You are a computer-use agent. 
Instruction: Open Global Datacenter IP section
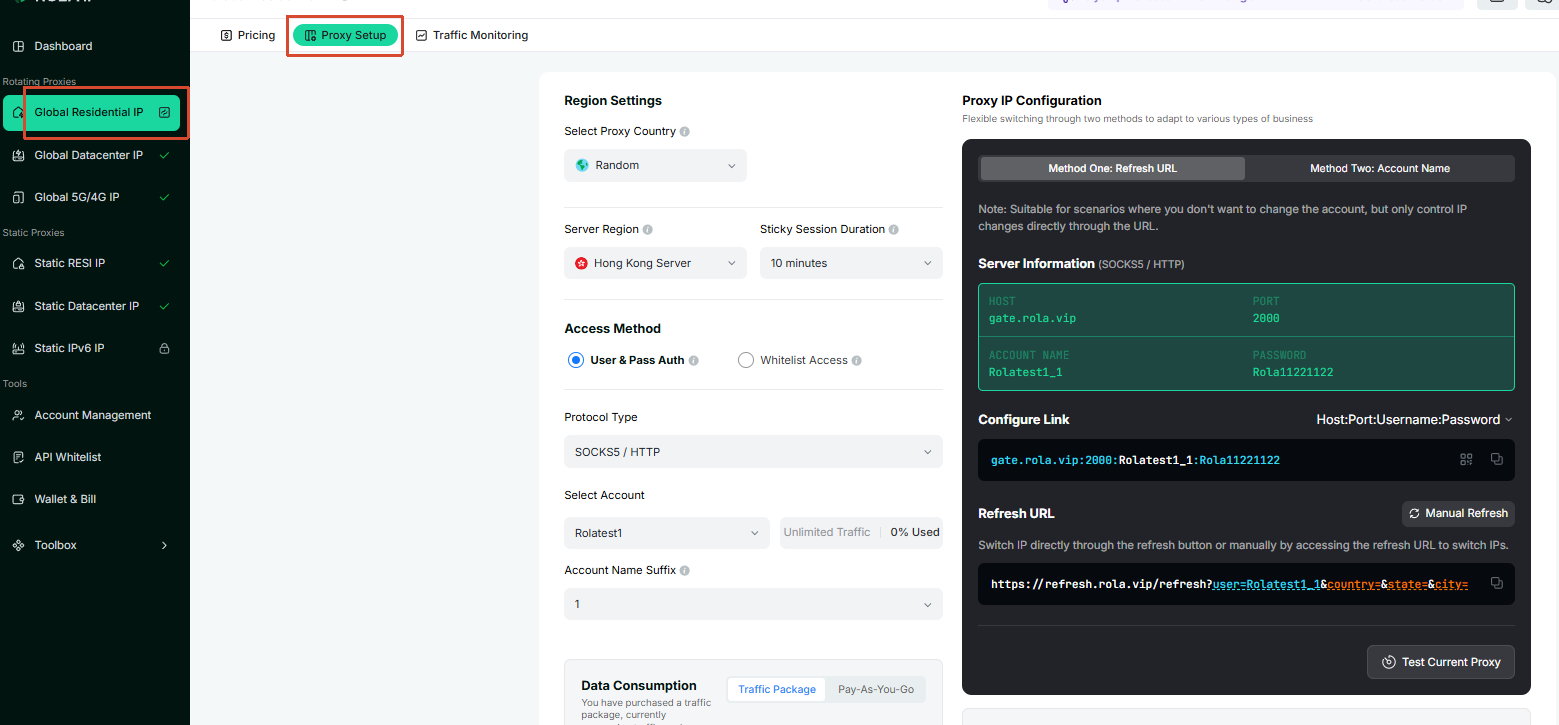(92, 155)
